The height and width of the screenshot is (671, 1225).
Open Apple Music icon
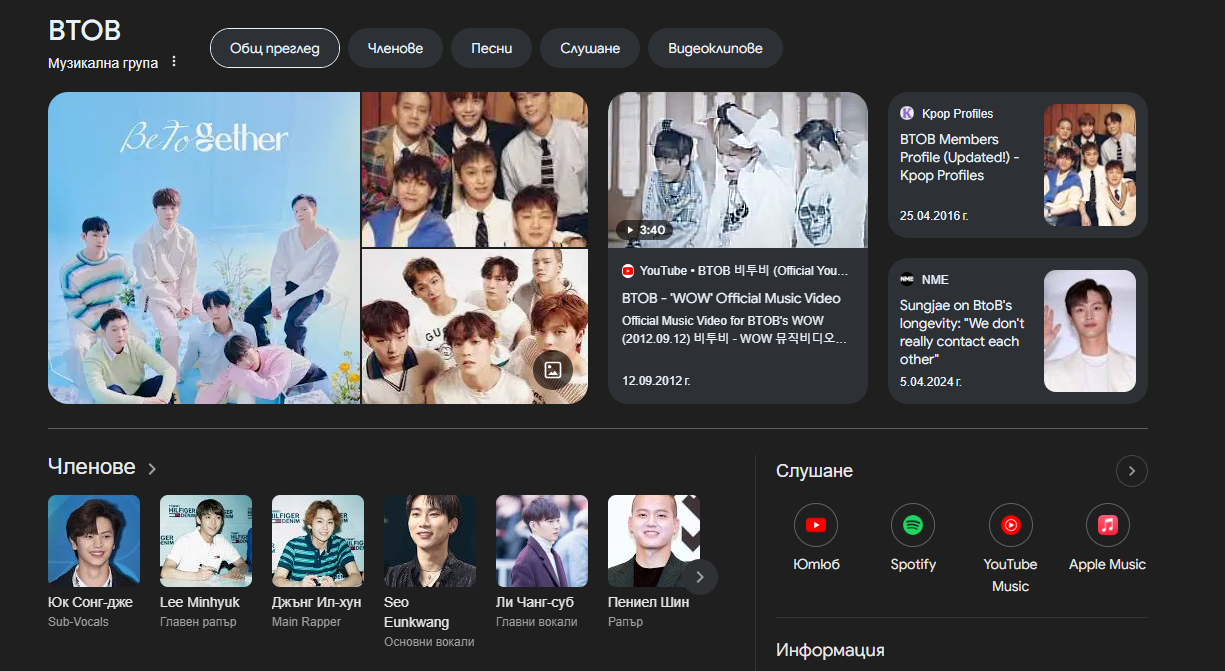point(1107,525)
